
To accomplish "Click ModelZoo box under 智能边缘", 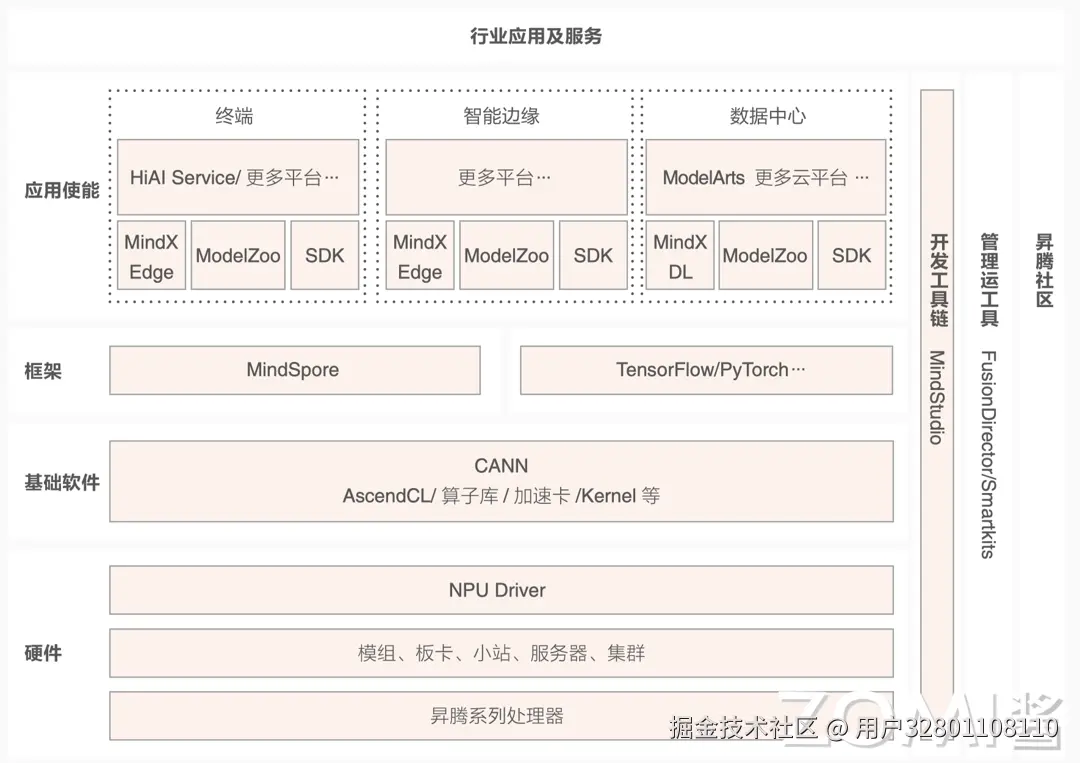I will point(506,255).
